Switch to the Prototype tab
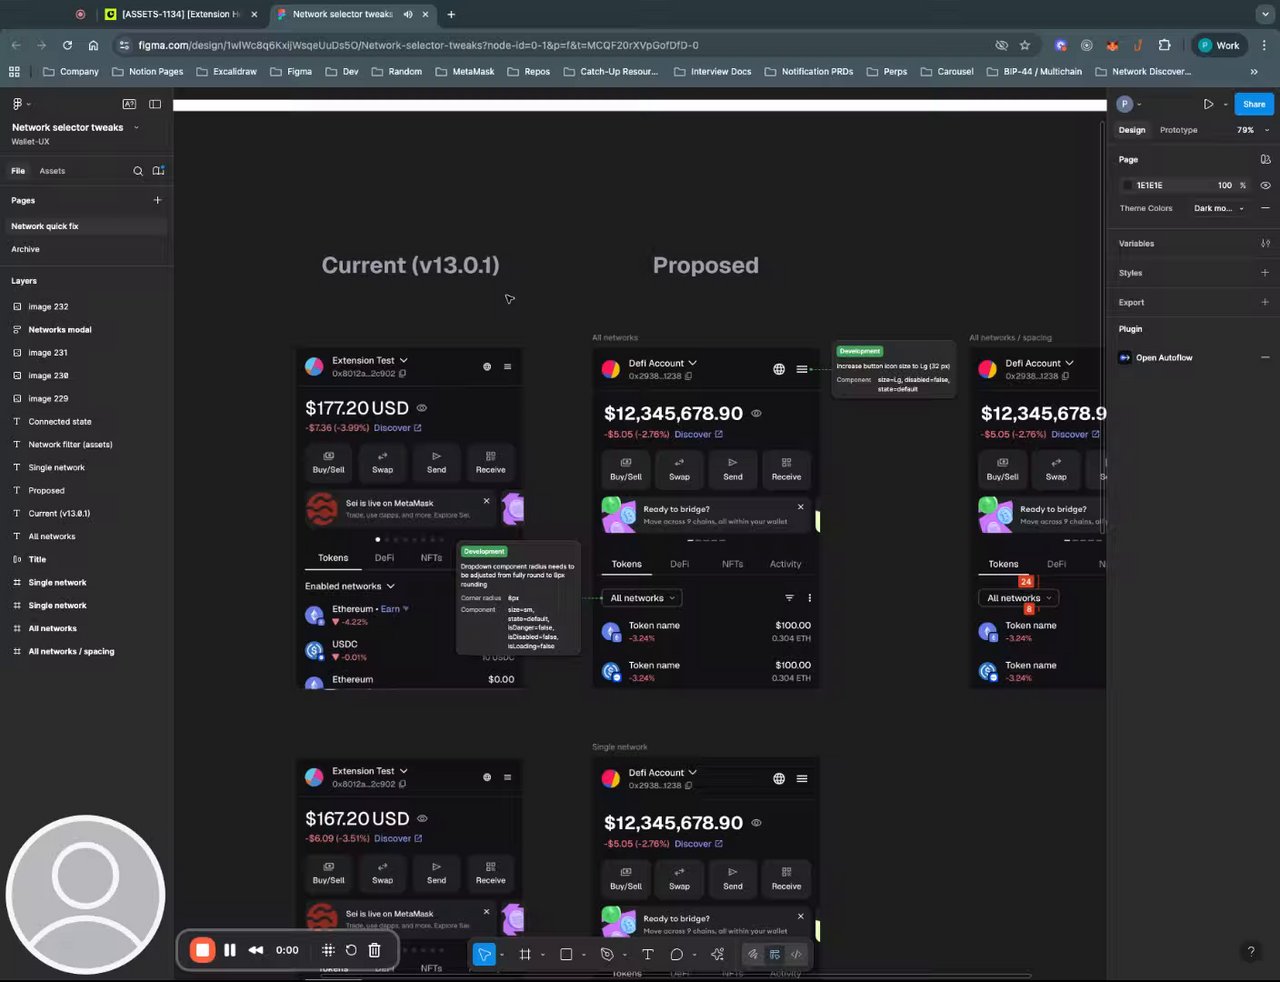The width and height of the screenshot is (1280, 982). pyautogui.click(x=1178, y=130)
